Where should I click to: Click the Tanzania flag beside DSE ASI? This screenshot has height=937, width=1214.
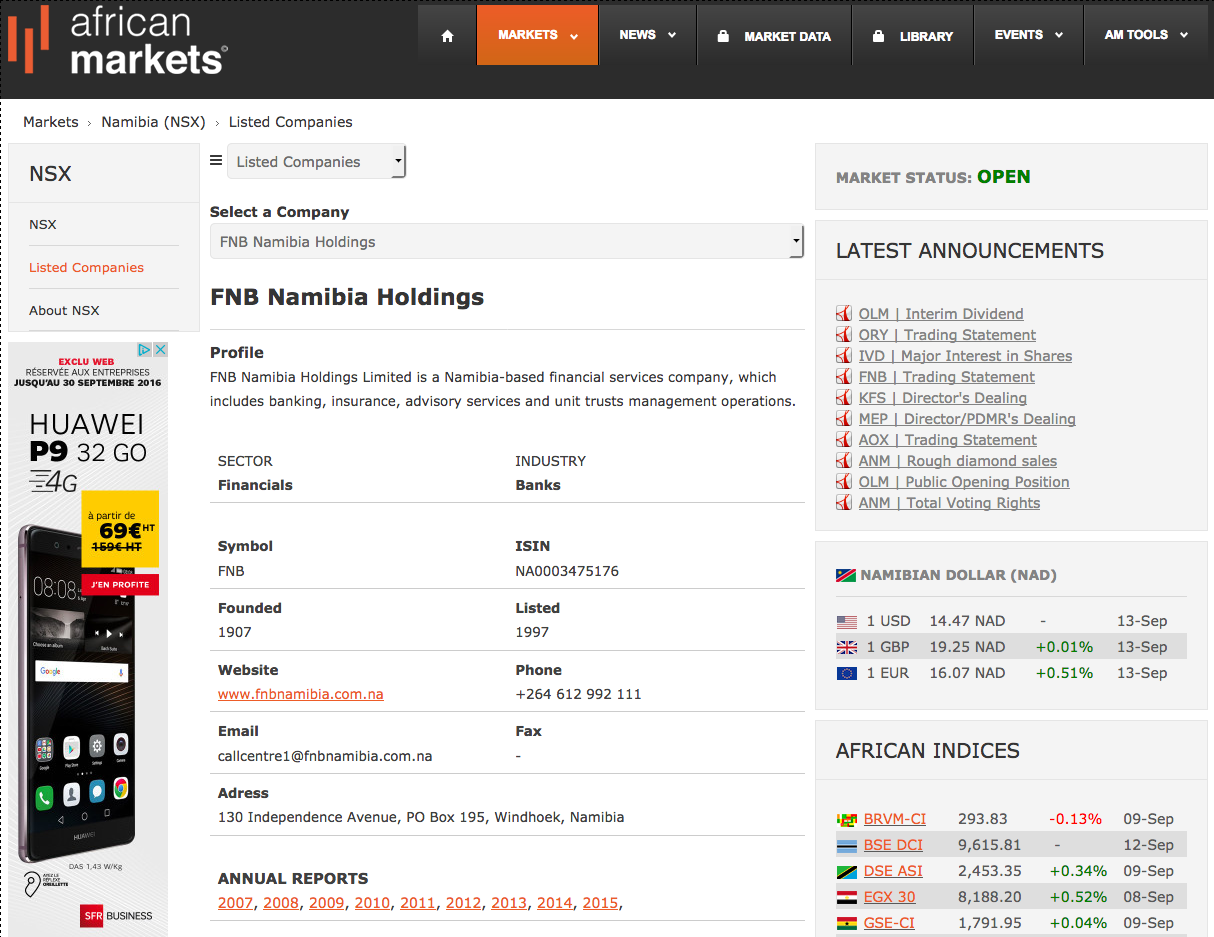tap(847, 872)
